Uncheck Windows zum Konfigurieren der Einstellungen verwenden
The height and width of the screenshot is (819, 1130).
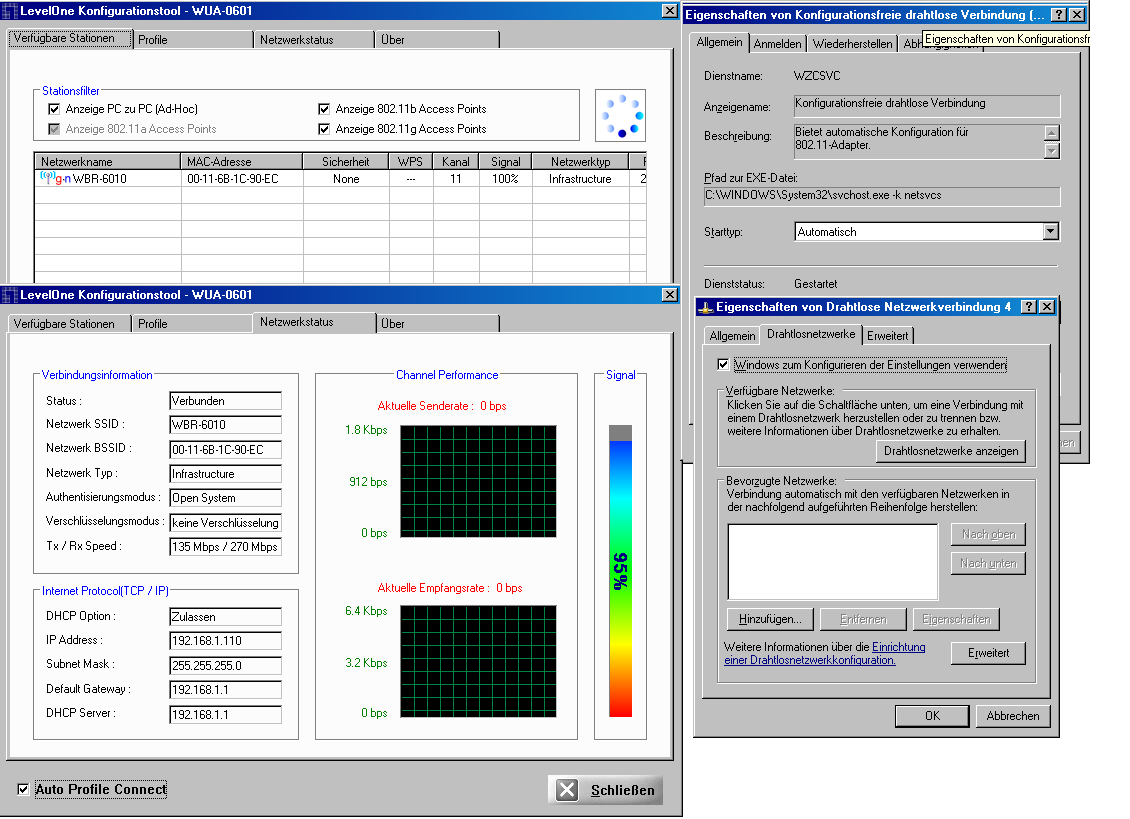(723, 365)
